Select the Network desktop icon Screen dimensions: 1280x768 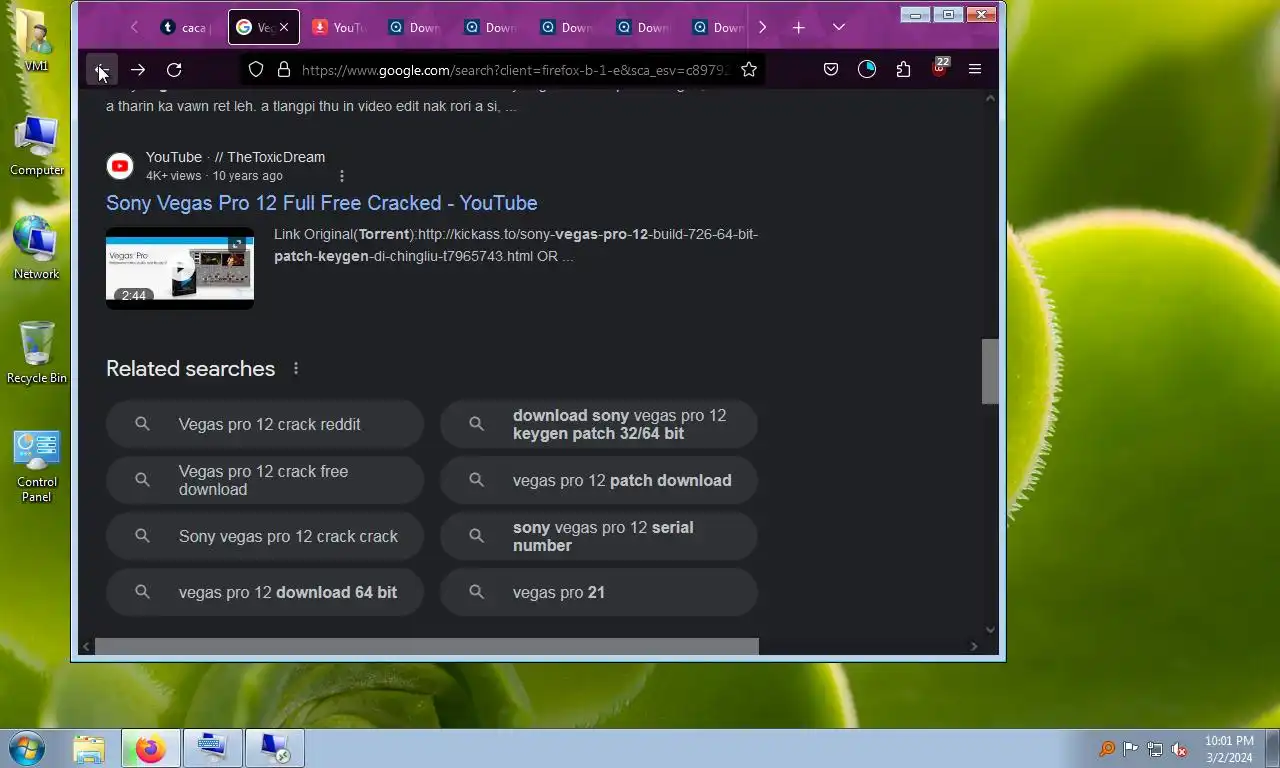[x=36, y=248]
